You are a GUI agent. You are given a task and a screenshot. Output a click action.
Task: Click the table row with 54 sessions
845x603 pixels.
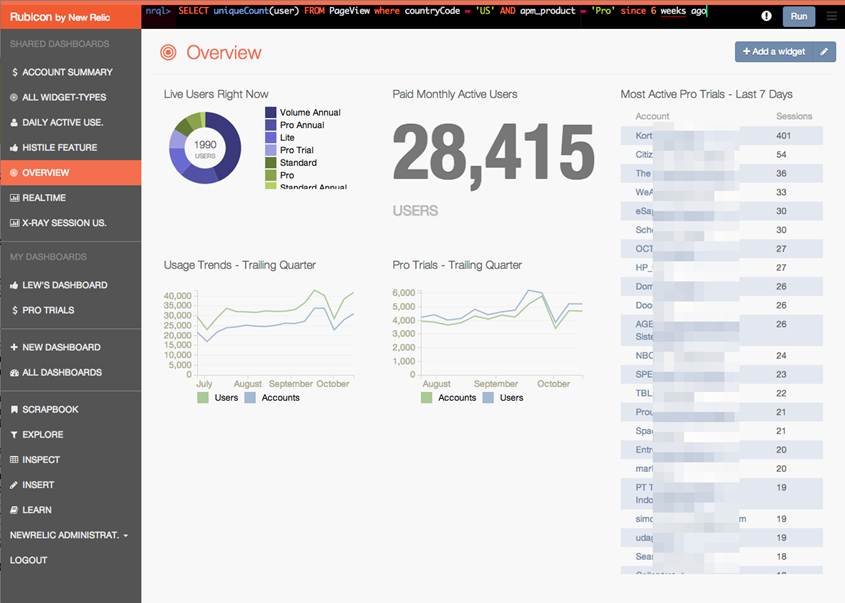click(722, 155)
